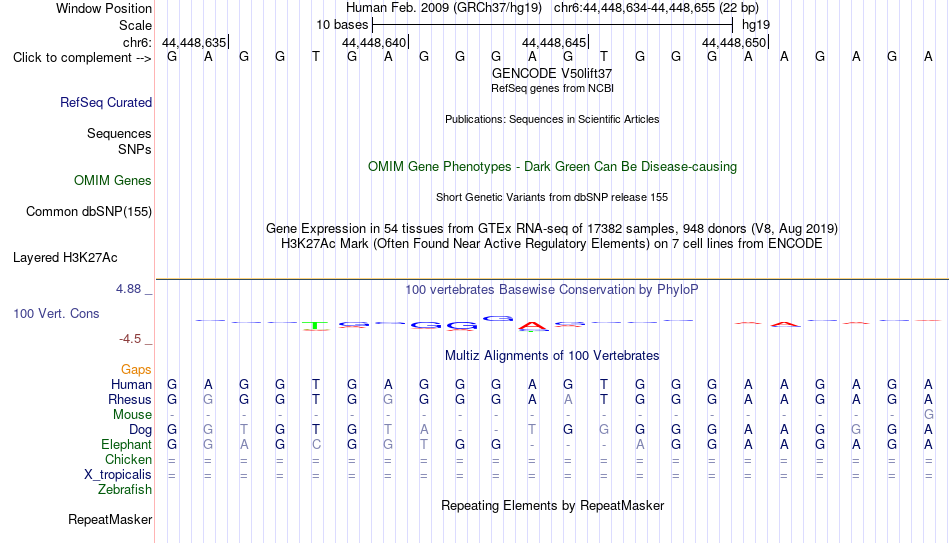Click the GTEx Gene Expression track title
Screen dimensions: 950x543
[552, 228]
